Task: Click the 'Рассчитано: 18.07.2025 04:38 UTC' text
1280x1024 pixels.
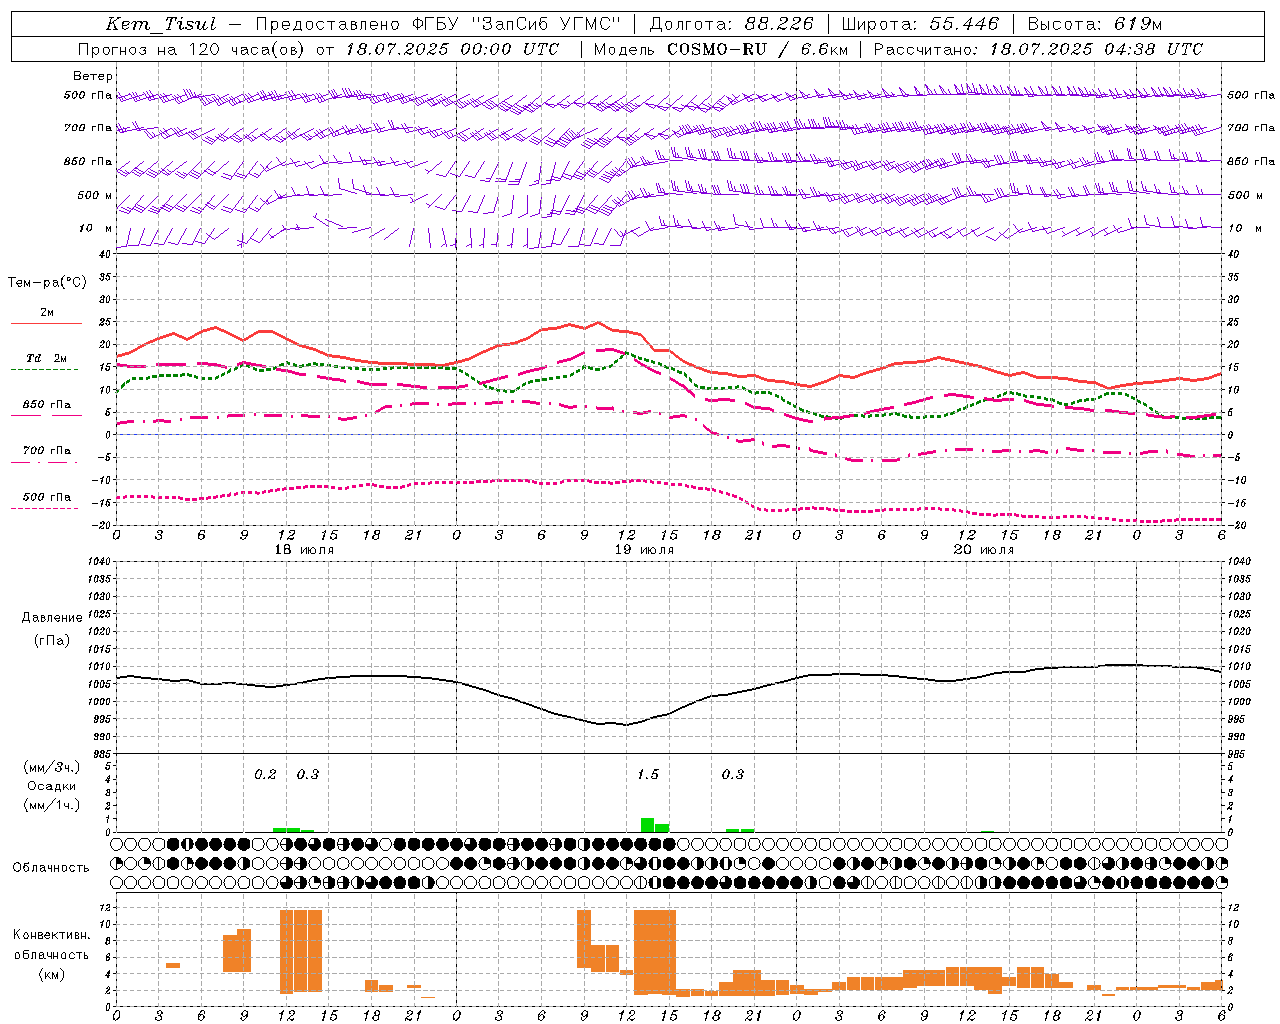Action: pyautogui.click(x=1038, y=49)
